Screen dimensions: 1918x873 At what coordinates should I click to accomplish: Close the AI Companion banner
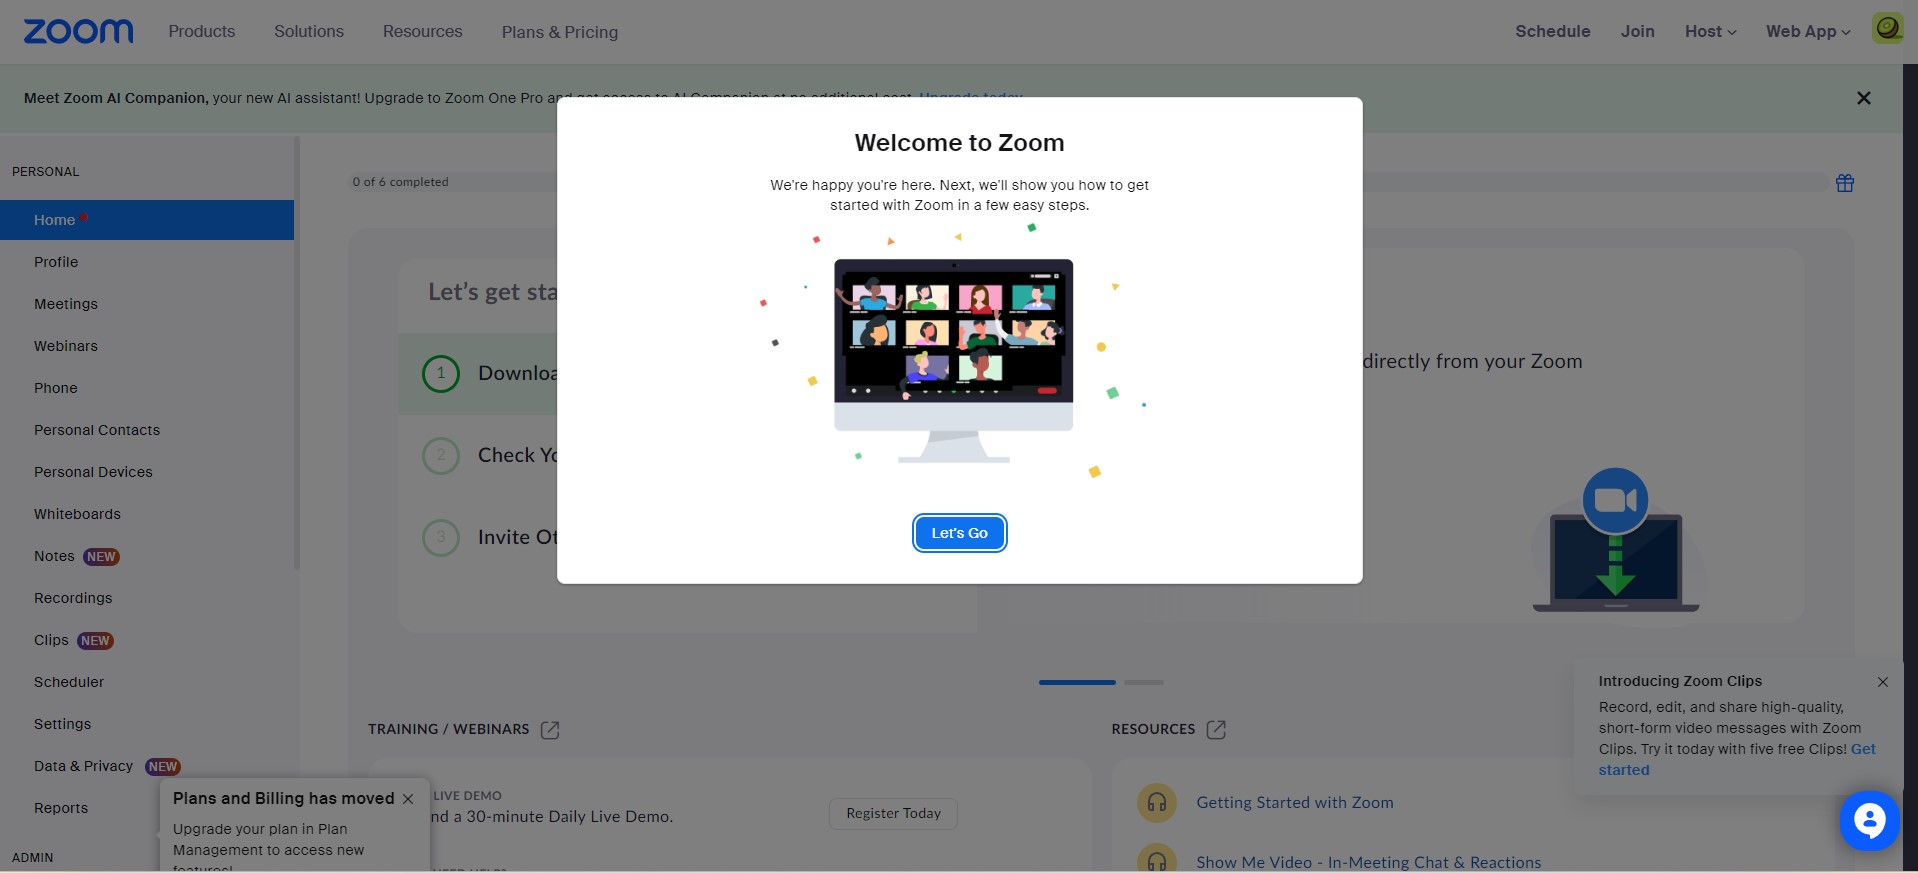pos(1864,98)
